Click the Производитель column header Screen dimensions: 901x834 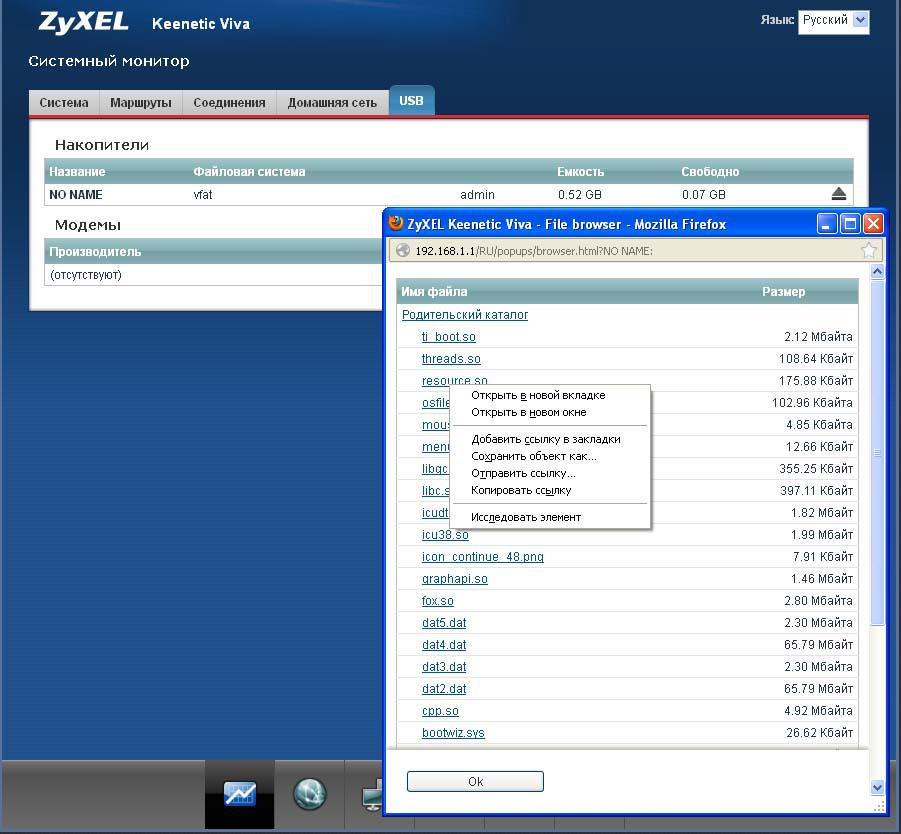(95, 252)
